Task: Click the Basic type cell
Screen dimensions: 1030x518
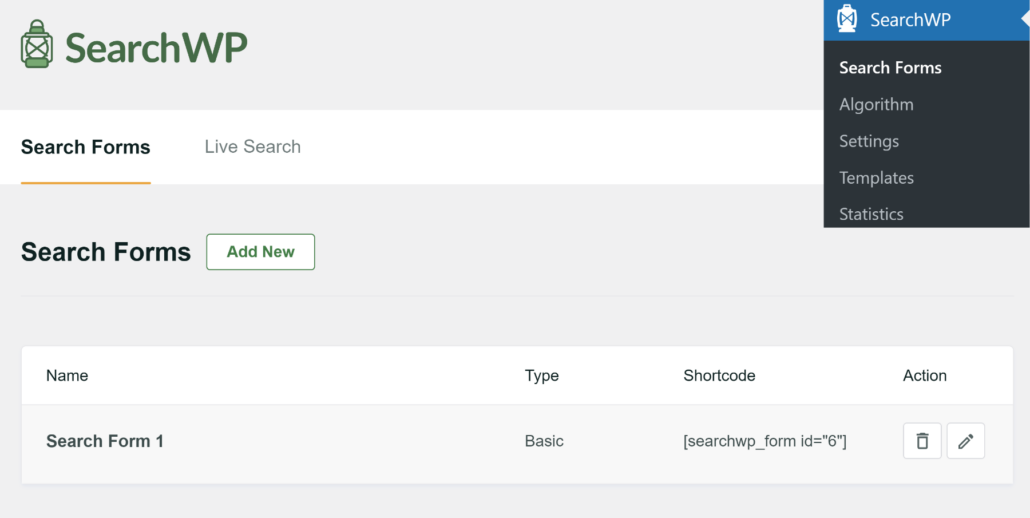Action: [544, 441]
